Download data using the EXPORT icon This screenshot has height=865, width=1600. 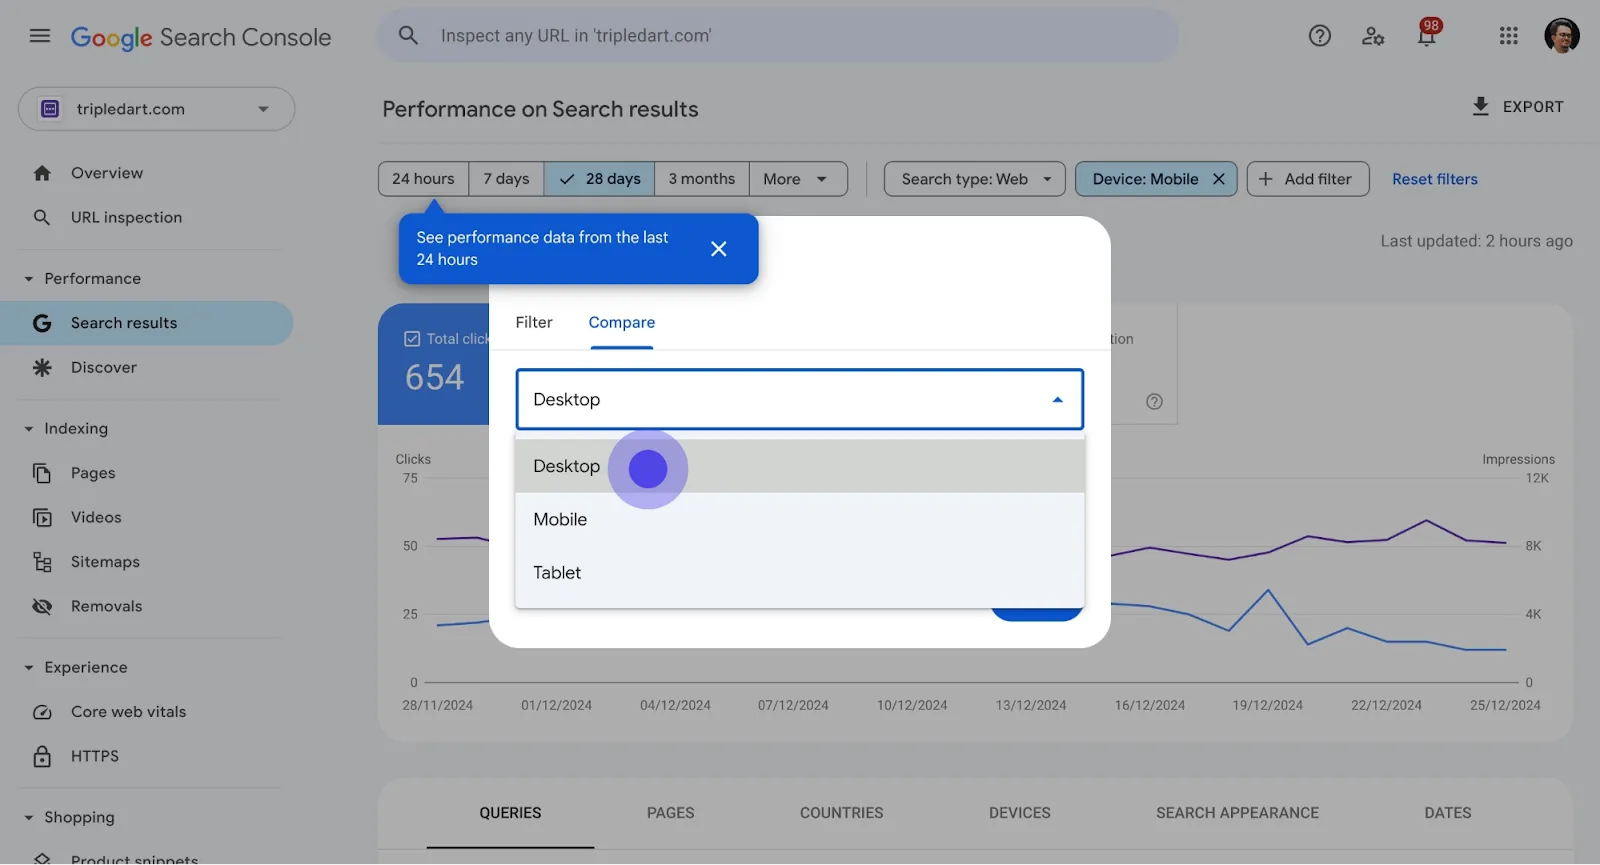[1481, 106]
